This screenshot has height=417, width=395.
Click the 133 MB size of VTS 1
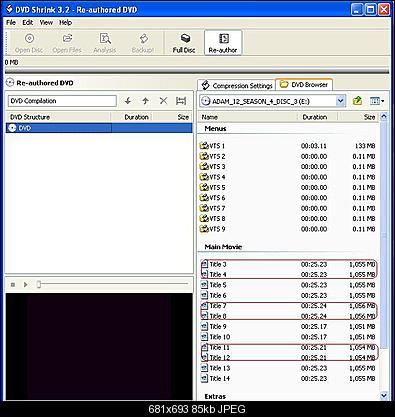365,146
